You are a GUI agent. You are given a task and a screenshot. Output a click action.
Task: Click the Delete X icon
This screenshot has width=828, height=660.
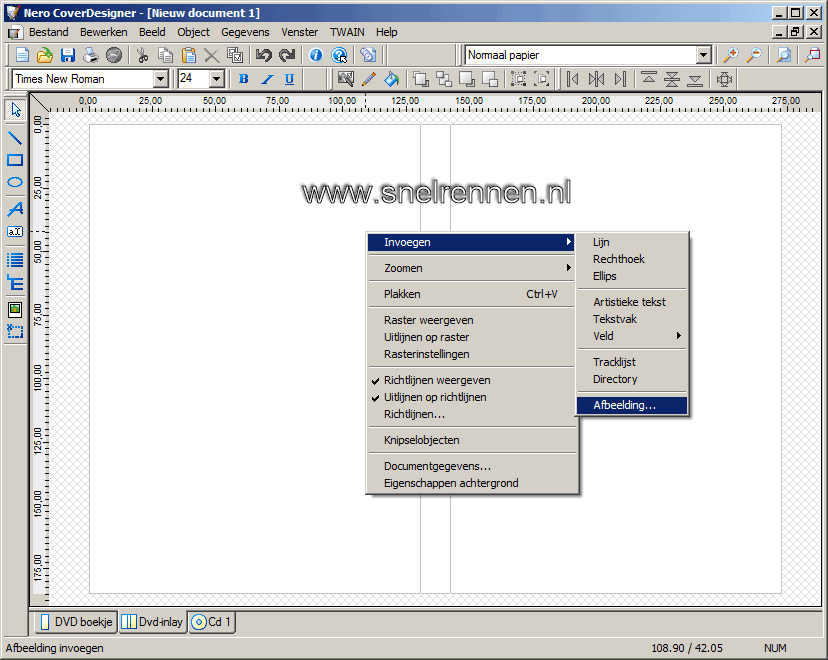212,55
